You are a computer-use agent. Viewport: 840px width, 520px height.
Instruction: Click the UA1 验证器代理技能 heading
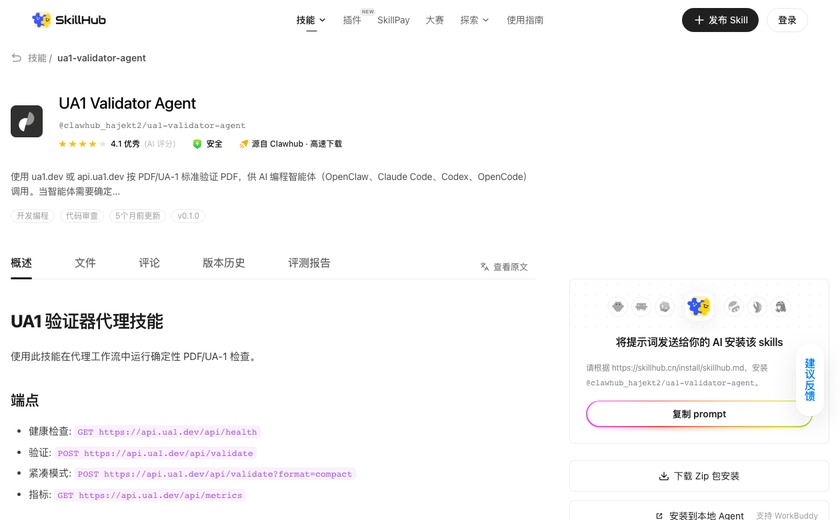point(87,321)
